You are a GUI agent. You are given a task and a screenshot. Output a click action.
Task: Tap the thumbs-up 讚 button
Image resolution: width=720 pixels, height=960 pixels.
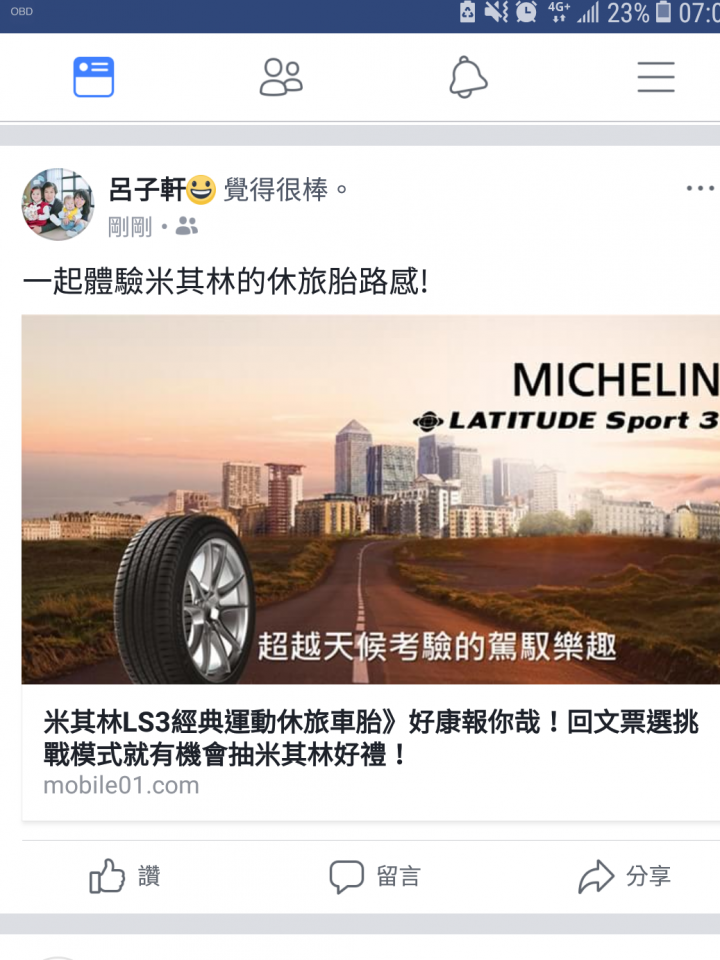125,876
